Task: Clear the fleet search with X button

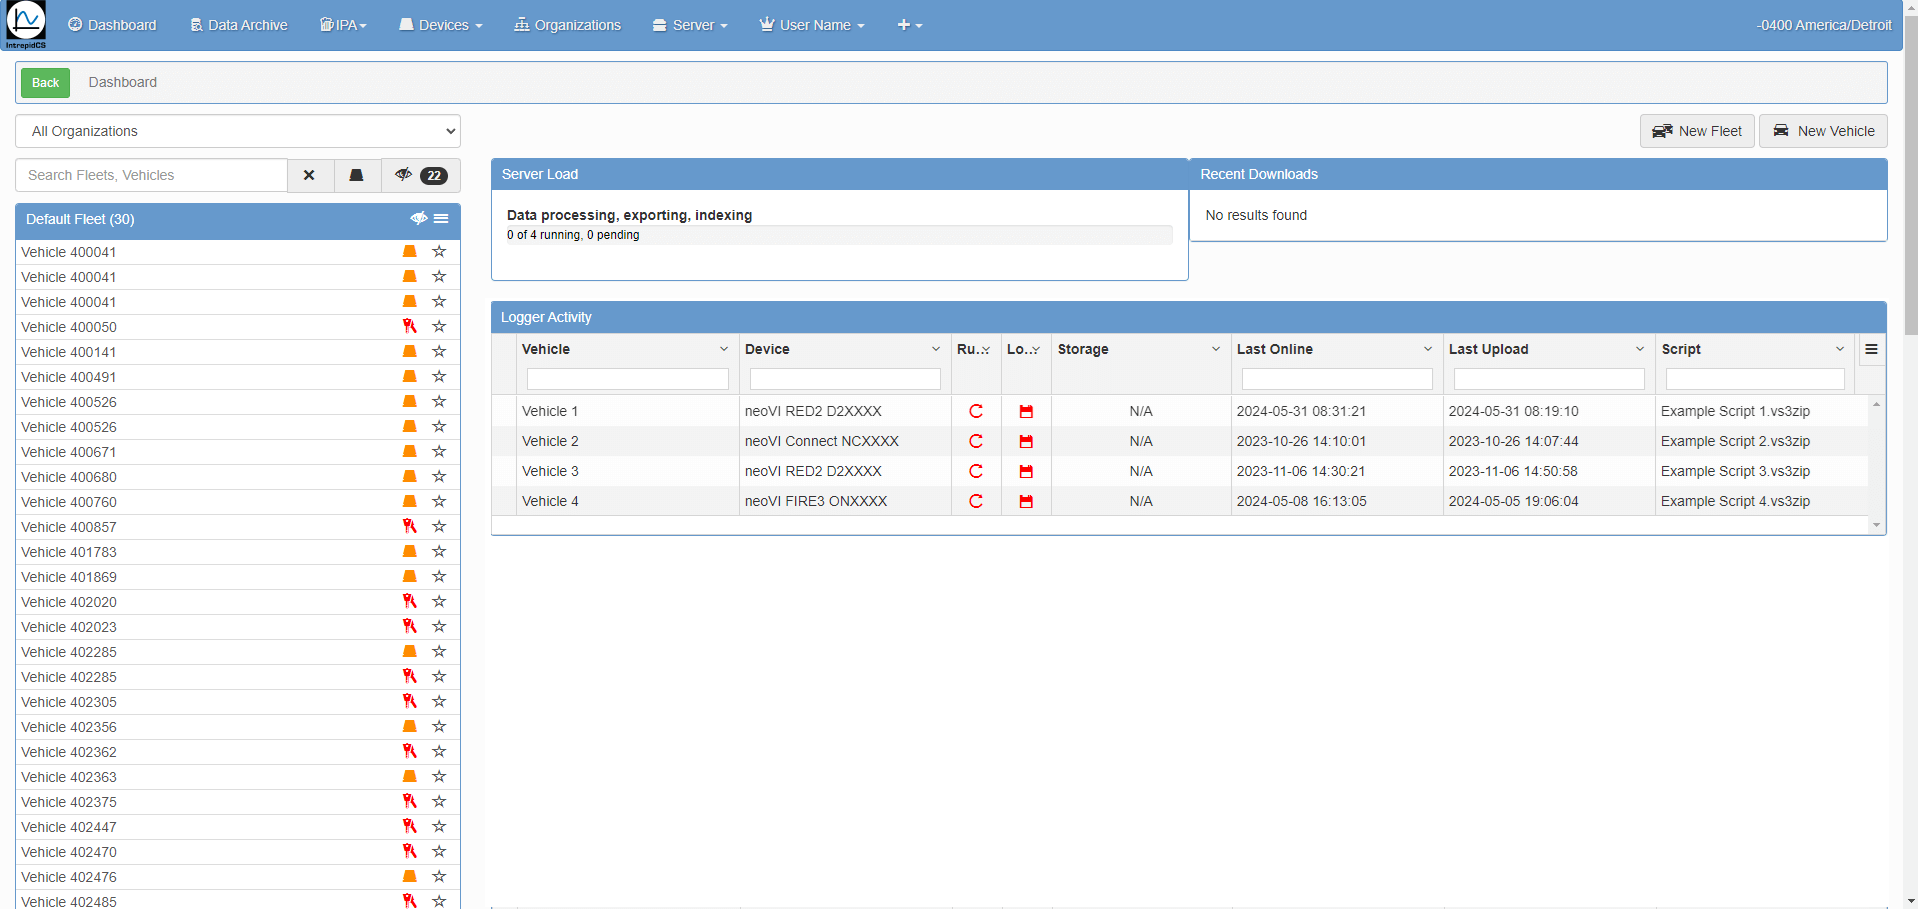Action: tap(310, 175)
